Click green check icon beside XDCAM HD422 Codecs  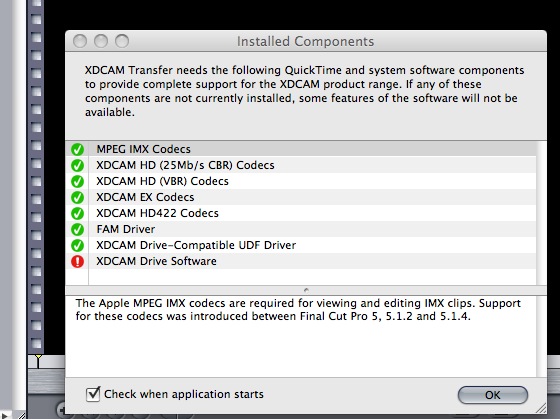[x=77, y=213]
